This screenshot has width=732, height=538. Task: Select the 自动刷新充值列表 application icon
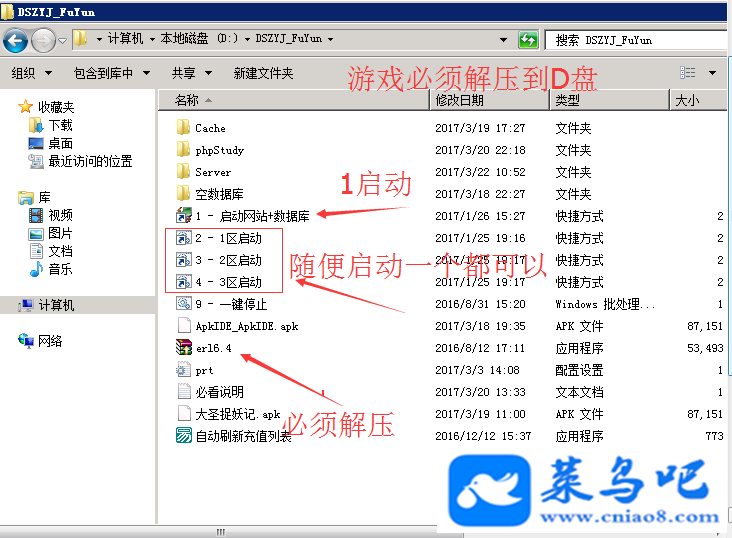click(x=184, y=436)
